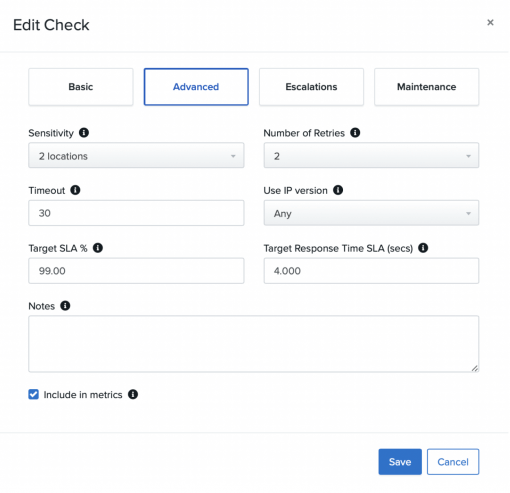Show info for Number of Retries
This screenshot has width=510, height=493.
tap(355, 133)
